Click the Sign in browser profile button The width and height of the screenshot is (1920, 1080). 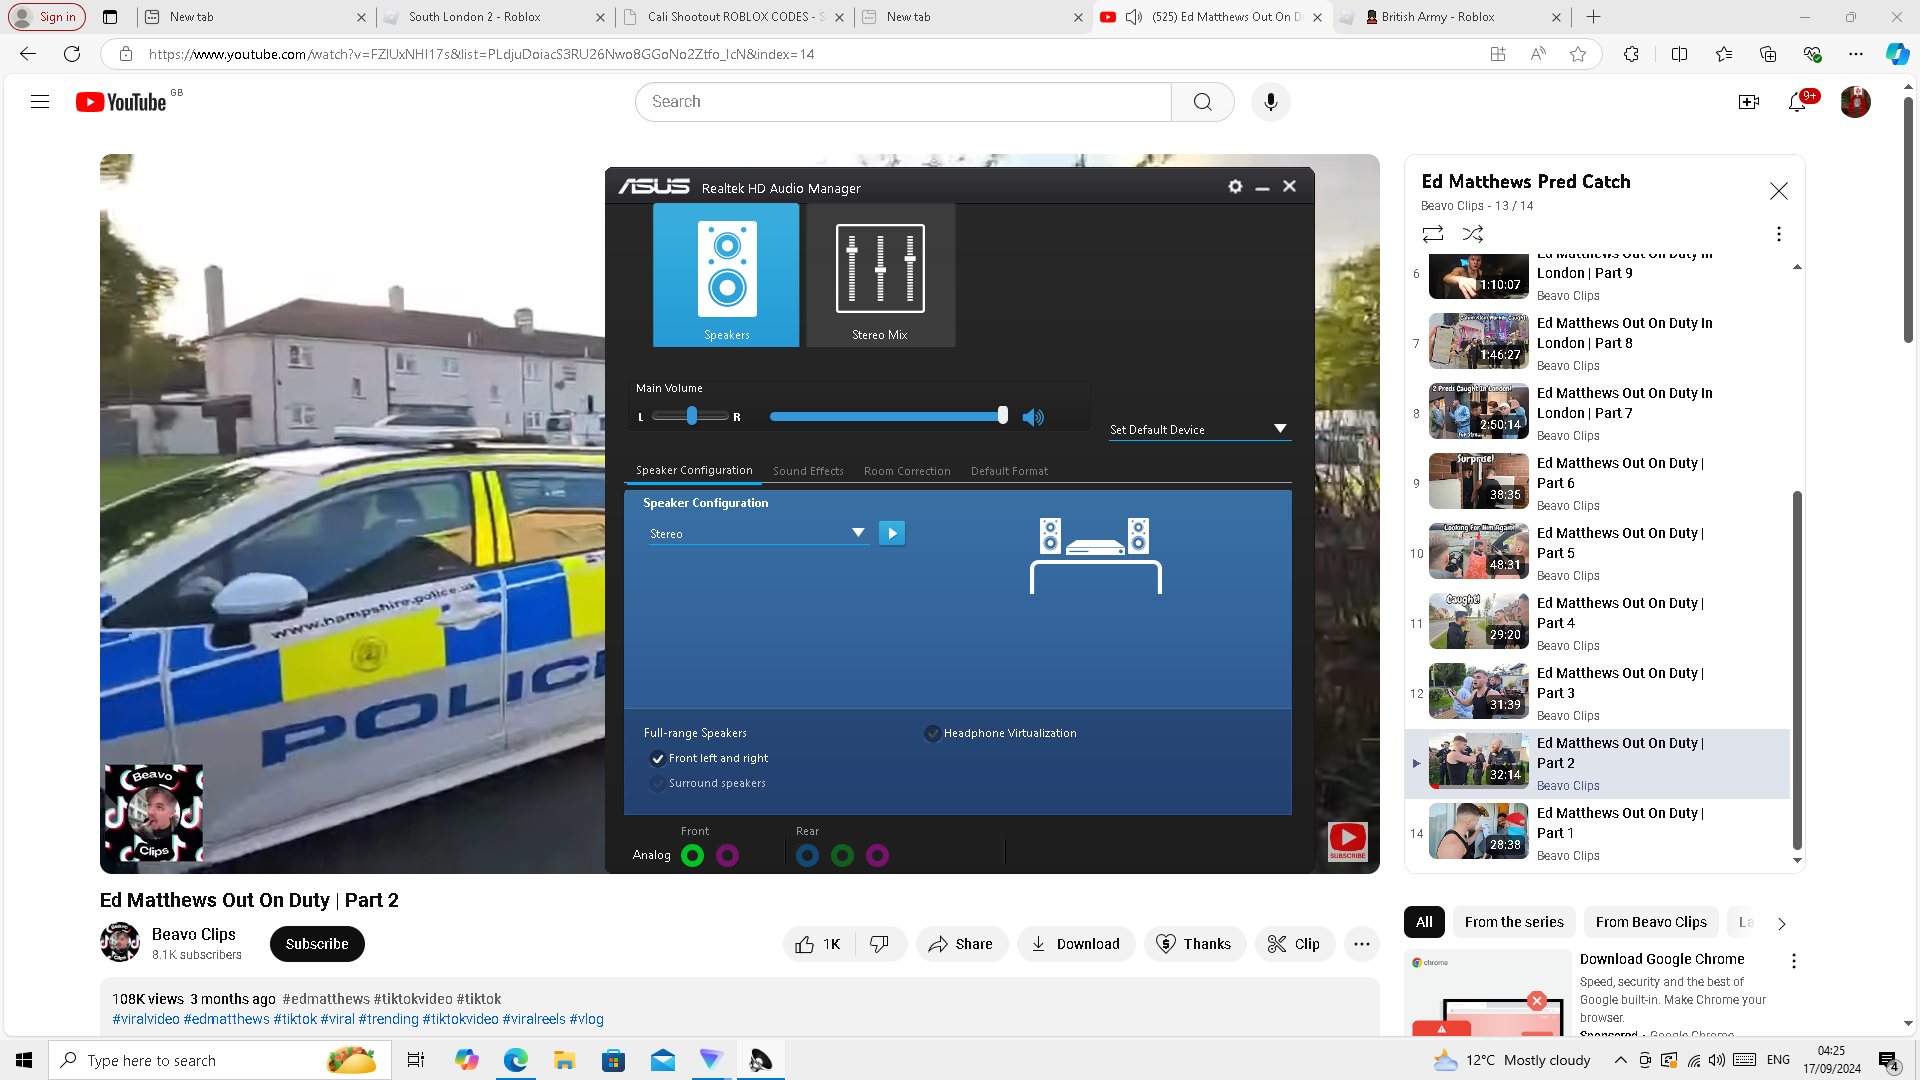point(46,17)
